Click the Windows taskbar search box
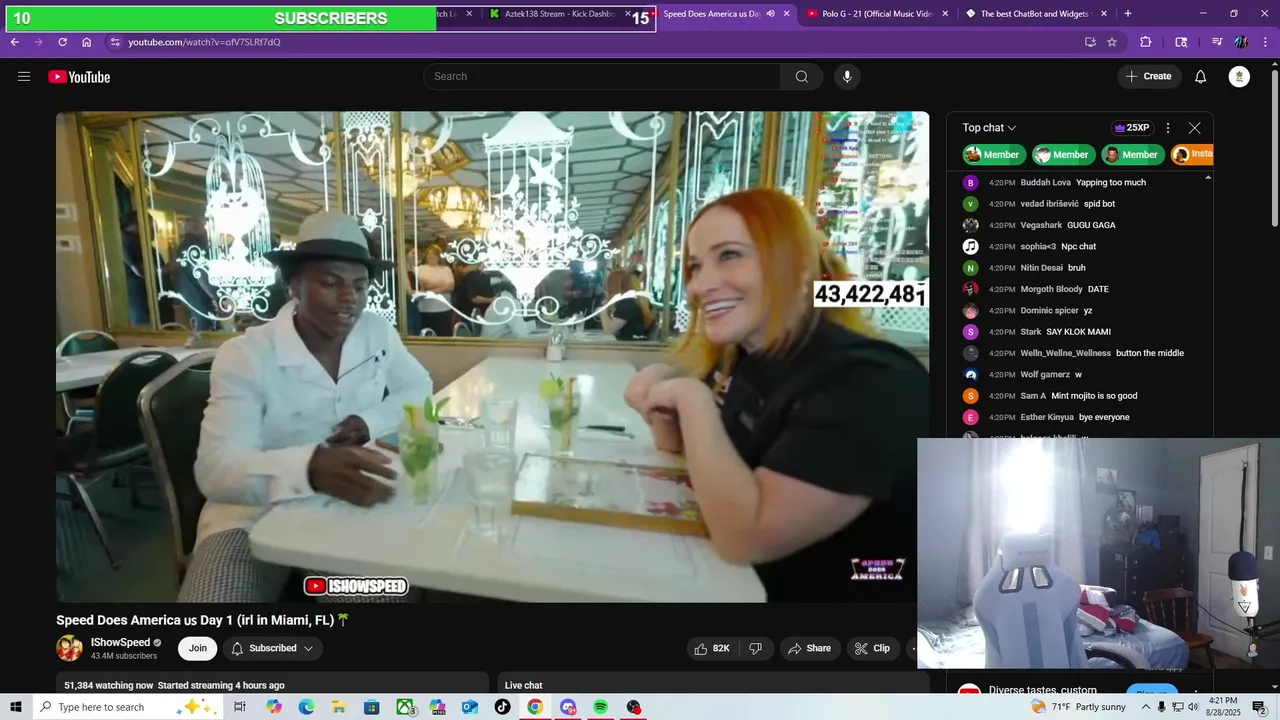Viewport: 1280px width, 720px height. click(128, 707)
